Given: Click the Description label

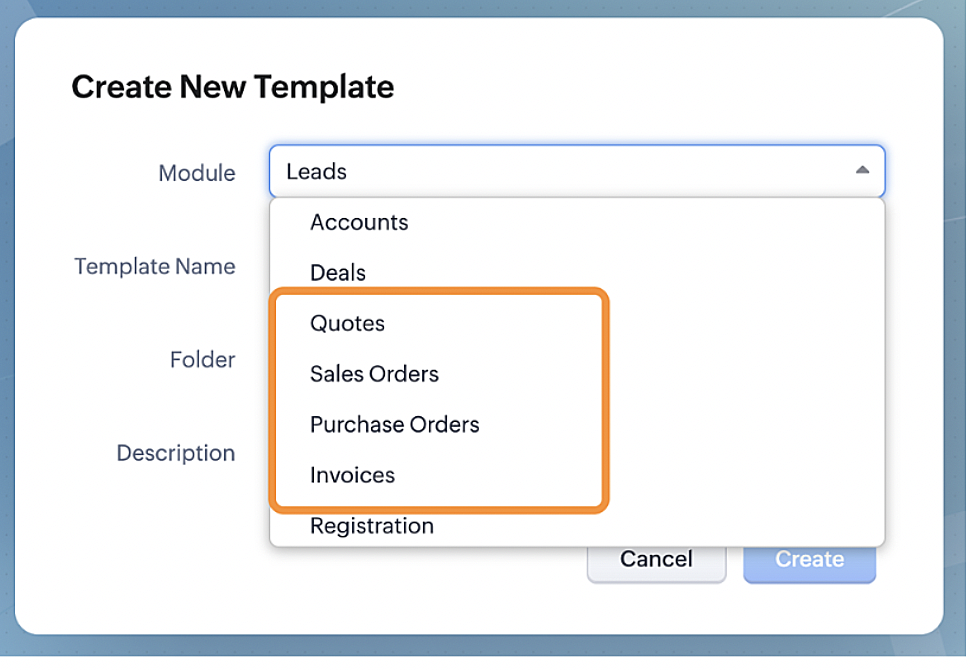Looking at the screenshot, I should (x=175, y=453).
